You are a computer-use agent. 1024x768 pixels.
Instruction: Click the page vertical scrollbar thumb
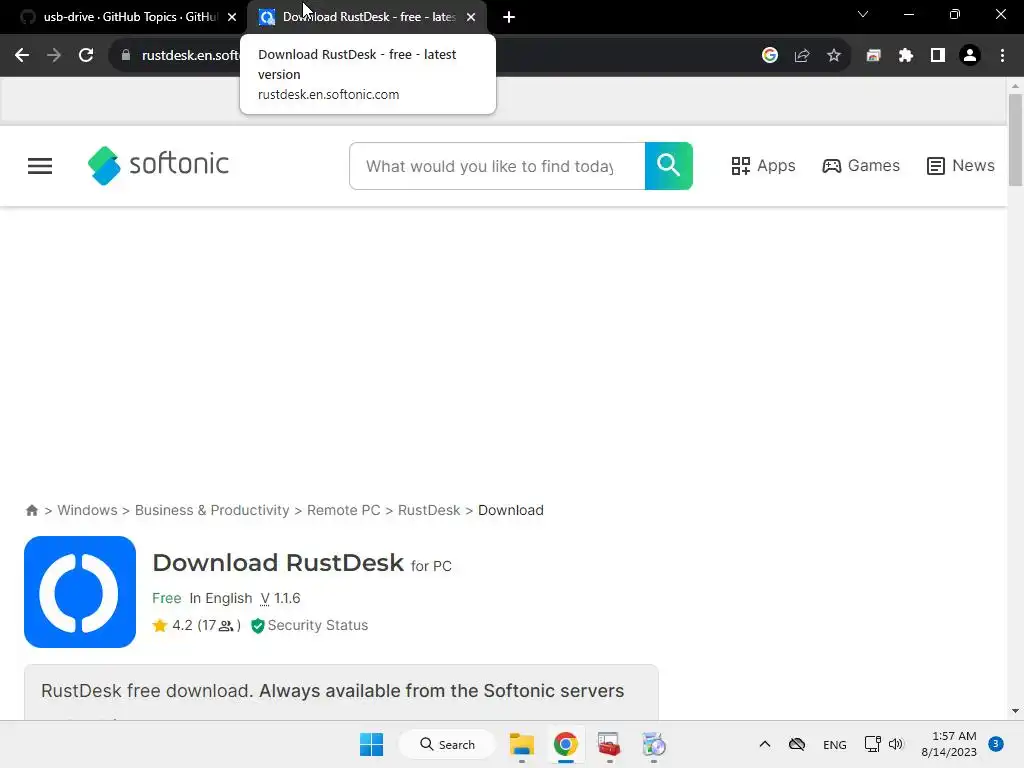pos(1015,140)
